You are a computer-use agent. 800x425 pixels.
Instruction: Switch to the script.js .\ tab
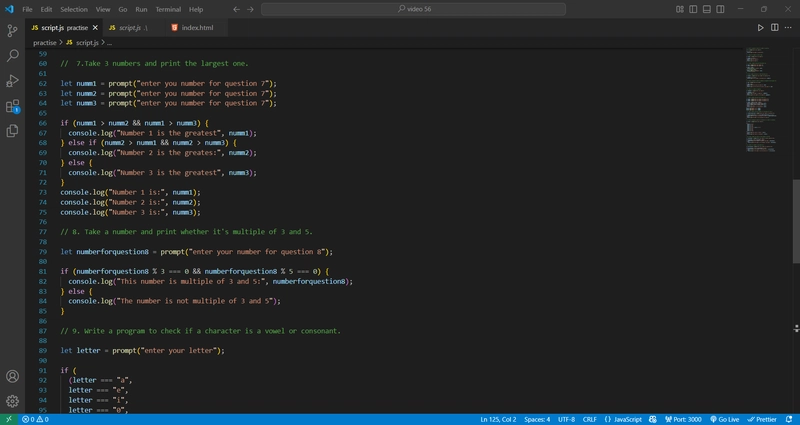click(134, 28)
